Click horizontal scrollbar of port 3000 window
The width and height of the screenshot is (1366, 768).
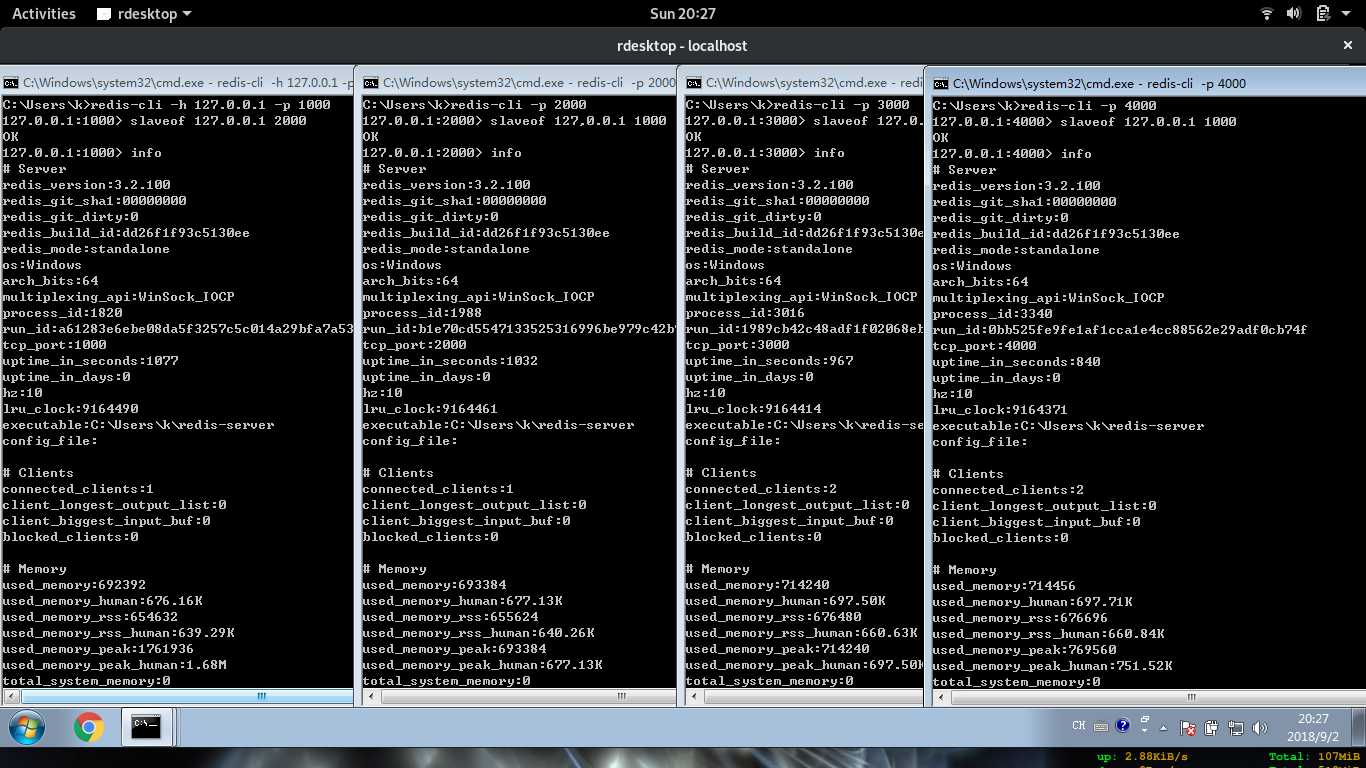804,696
